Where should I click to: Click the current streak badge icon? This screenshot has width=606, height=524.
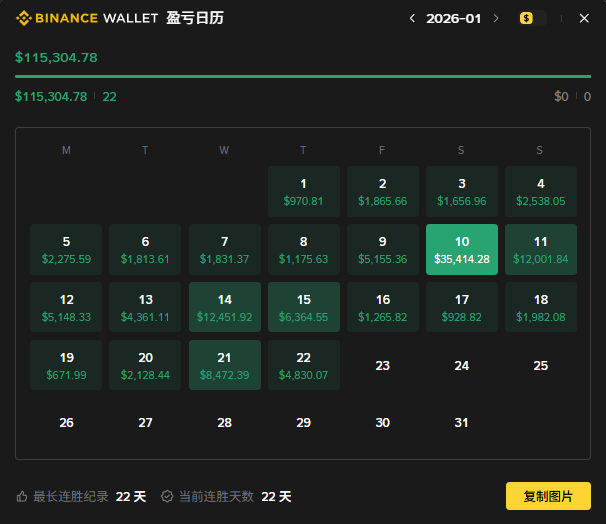tap(167, 496)
